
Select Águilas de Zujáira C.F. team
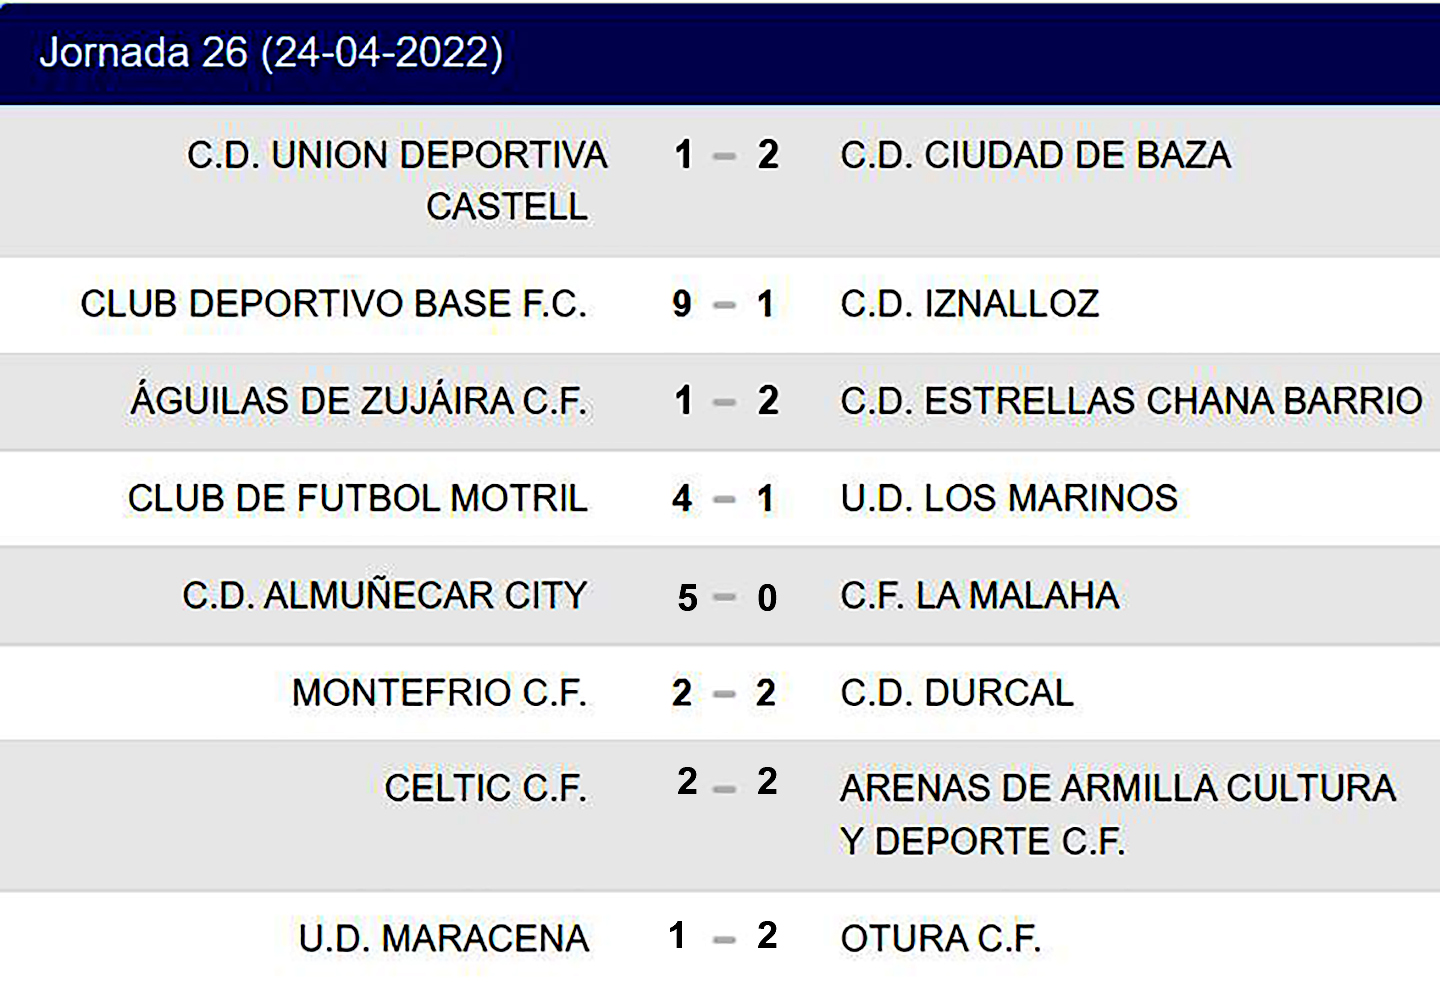tap(359, 401)
